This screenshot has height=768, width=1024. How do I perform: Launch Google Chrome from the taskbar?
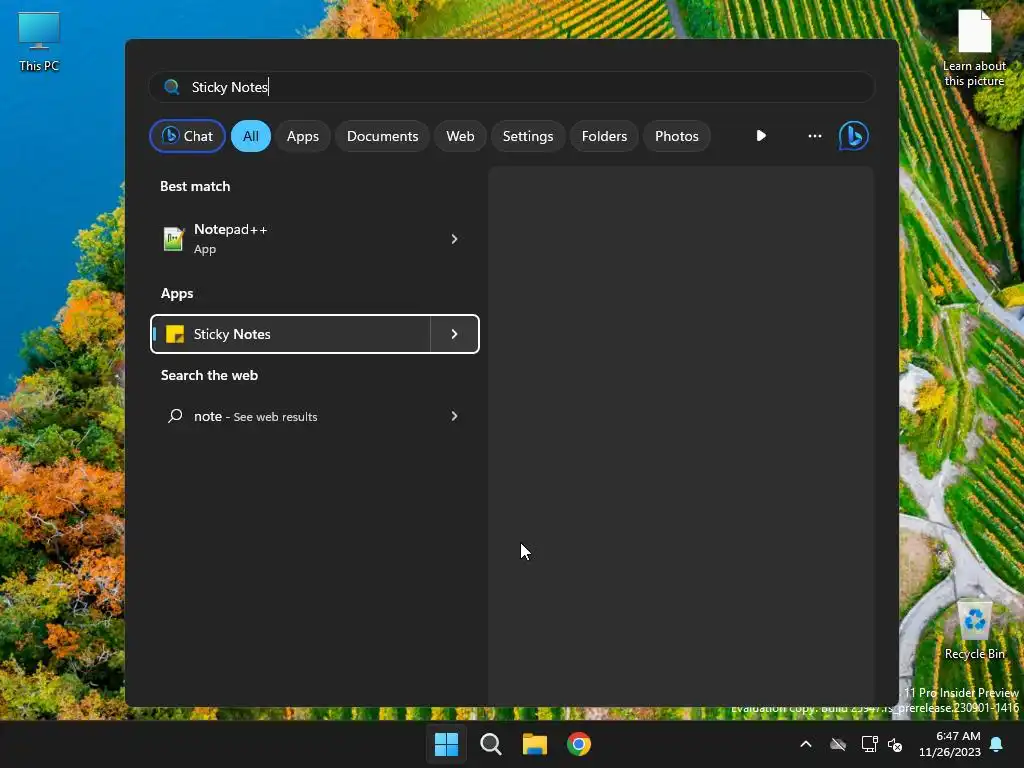pyautogui.click(x=579, y=744)
